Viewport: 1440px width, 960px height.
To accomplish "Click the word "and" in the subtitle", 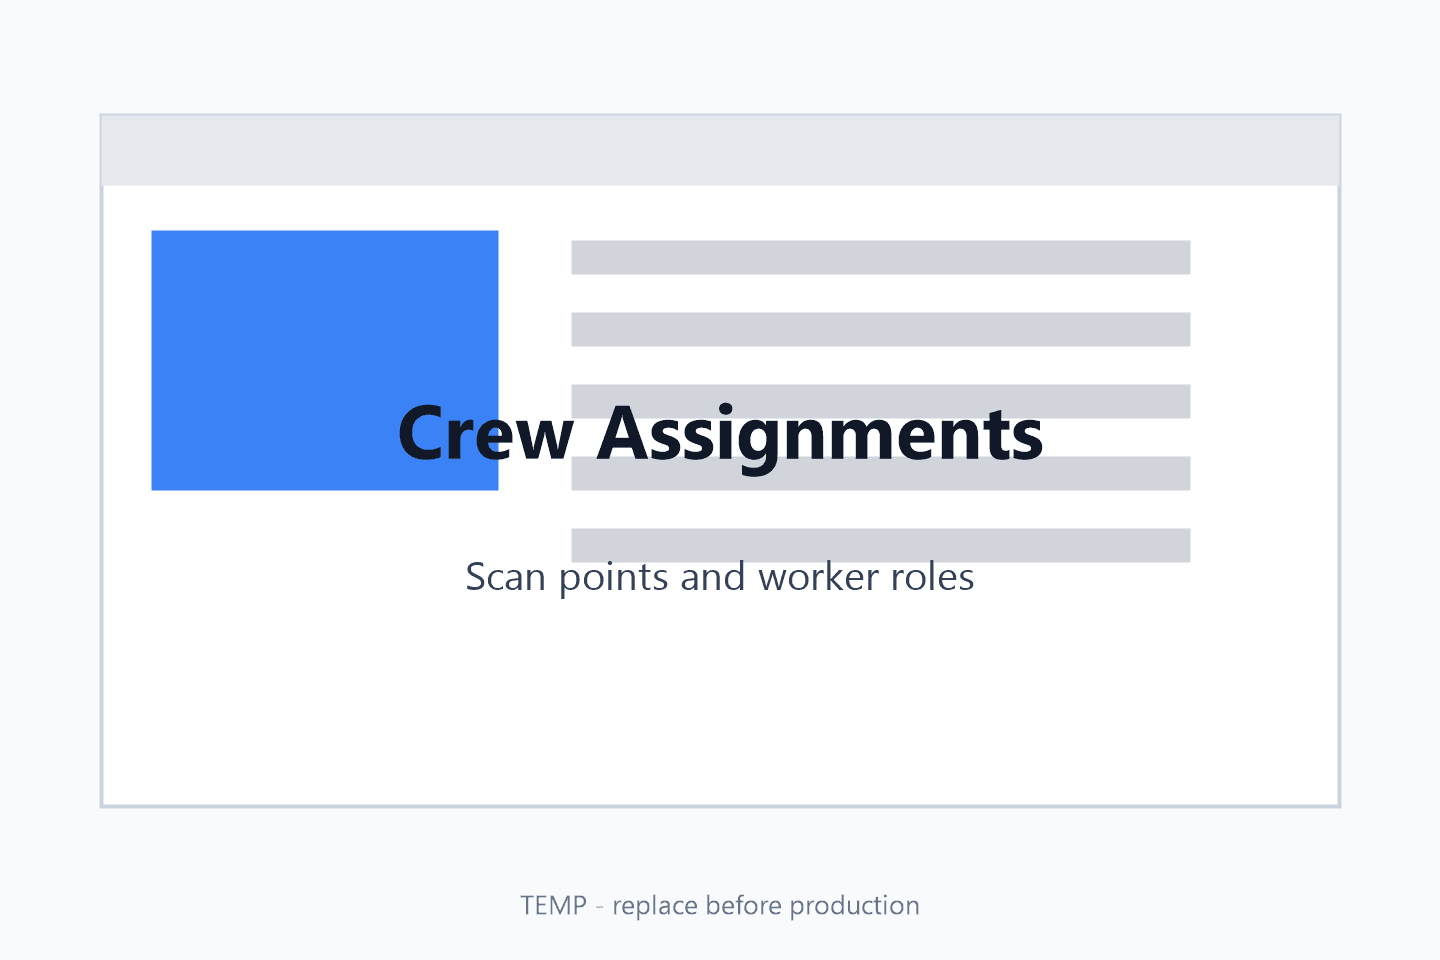I will pos(713,577).
